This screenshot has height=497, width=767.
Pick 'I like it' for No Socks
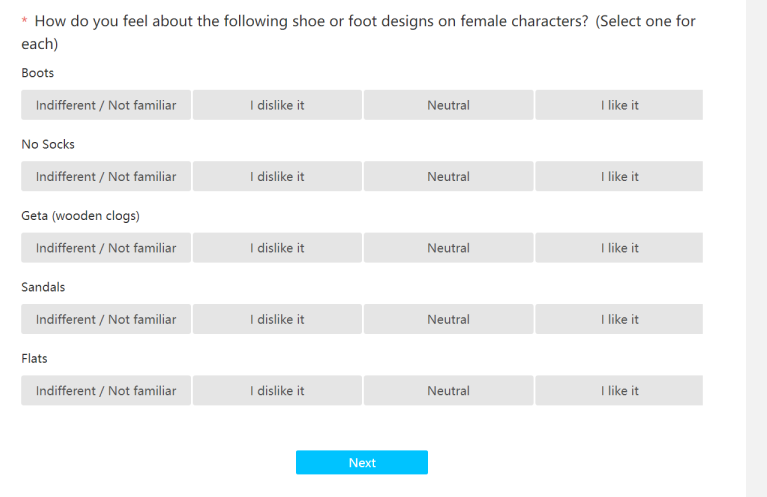[619, 176]
